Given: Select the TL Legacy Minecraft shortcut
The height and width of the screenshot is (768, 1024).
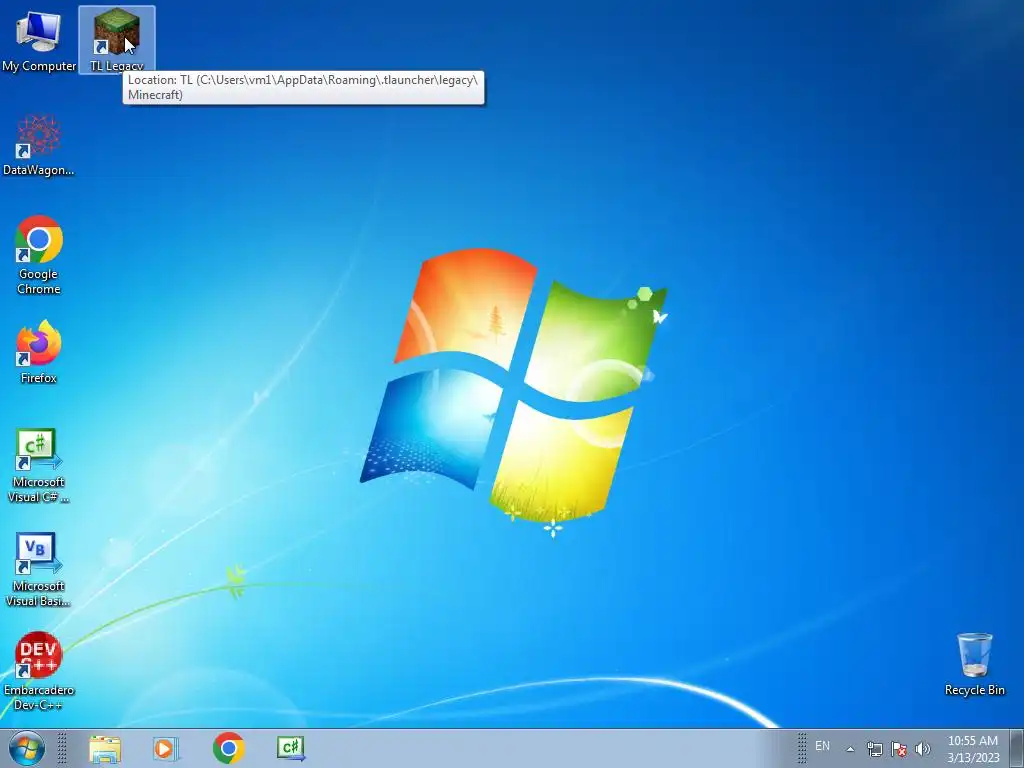Looking at the screenshot, I should click(117, 39).
